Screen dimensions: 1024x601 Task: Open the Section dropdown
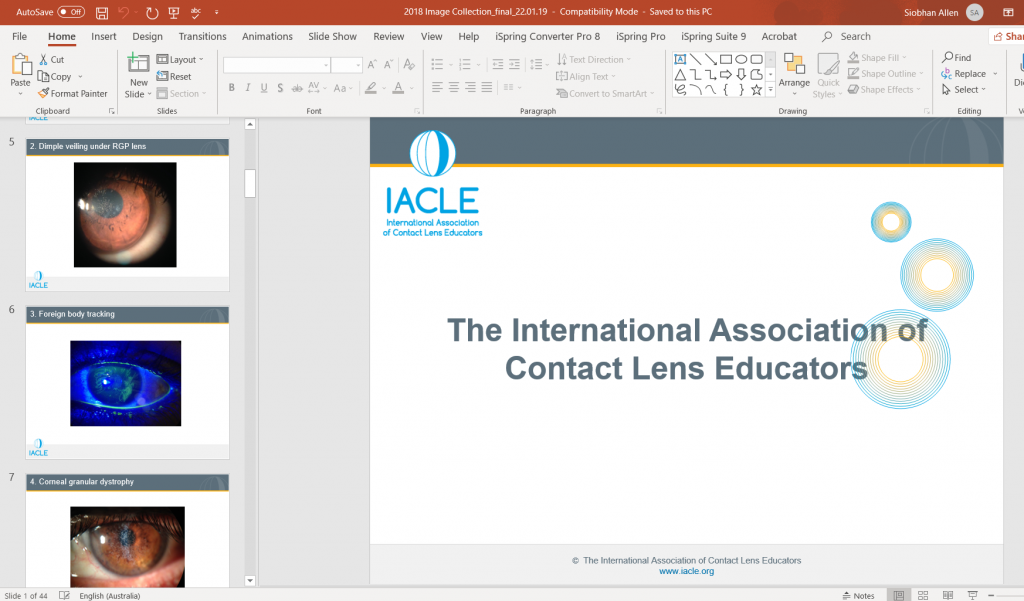tap(182, 93)
